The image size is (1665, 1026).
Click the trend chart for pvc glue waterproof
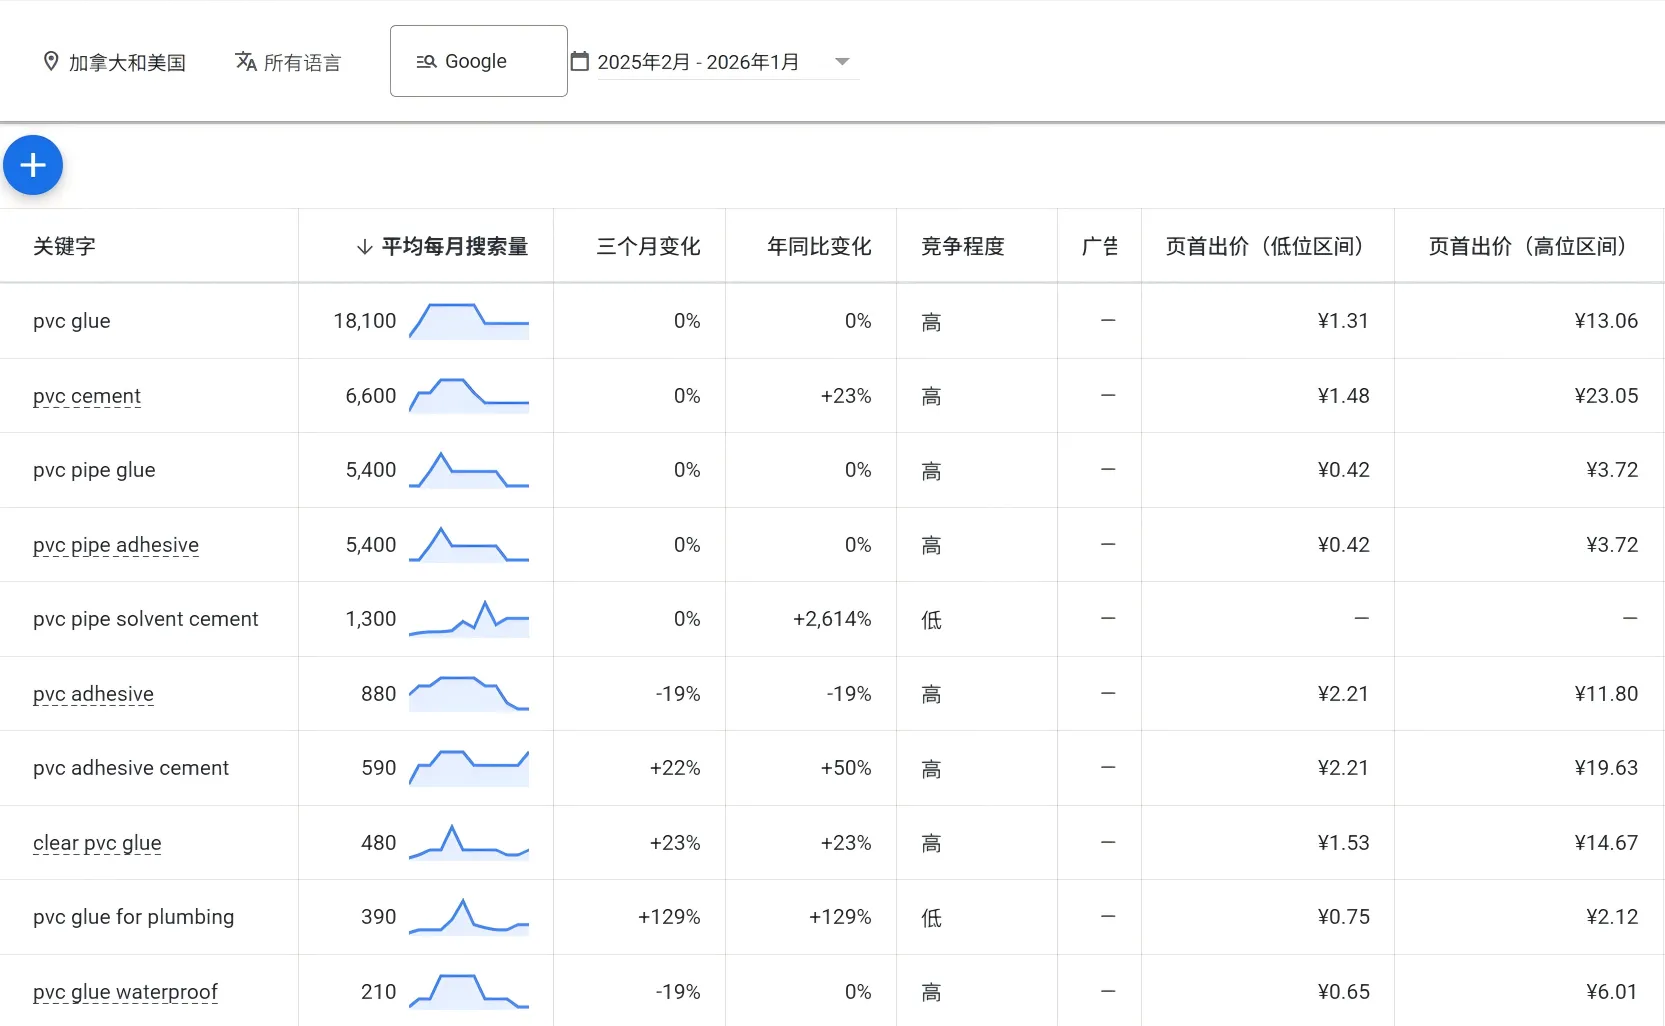469,992
